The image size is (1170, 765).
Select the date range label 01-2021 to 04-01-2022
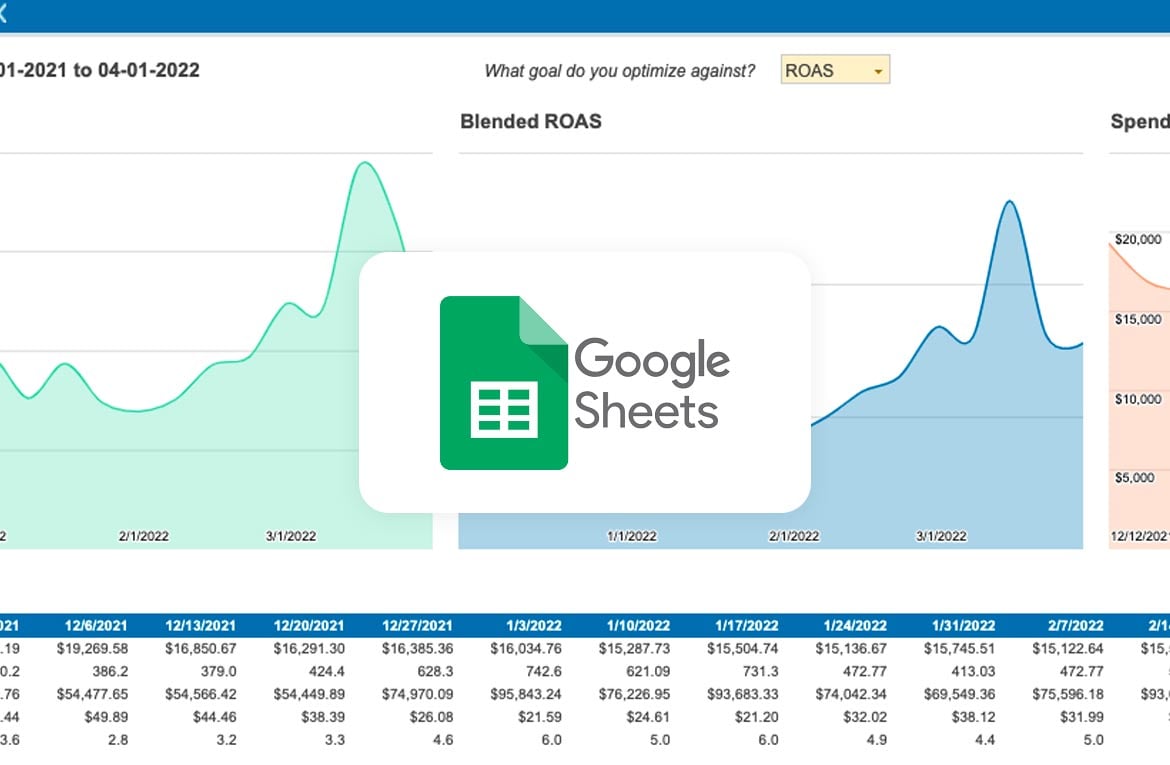pos(100,71)
